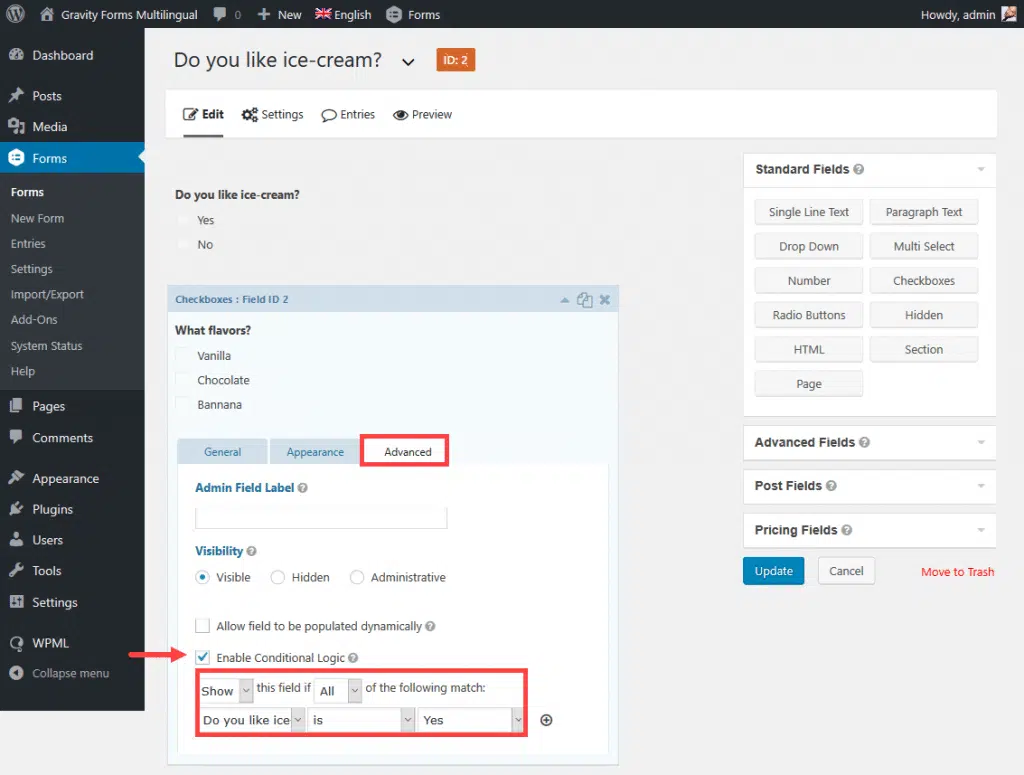Click the Cancel button
Image resolution: width=1024 pixels, height=775 pixels.
coord(846,571)
